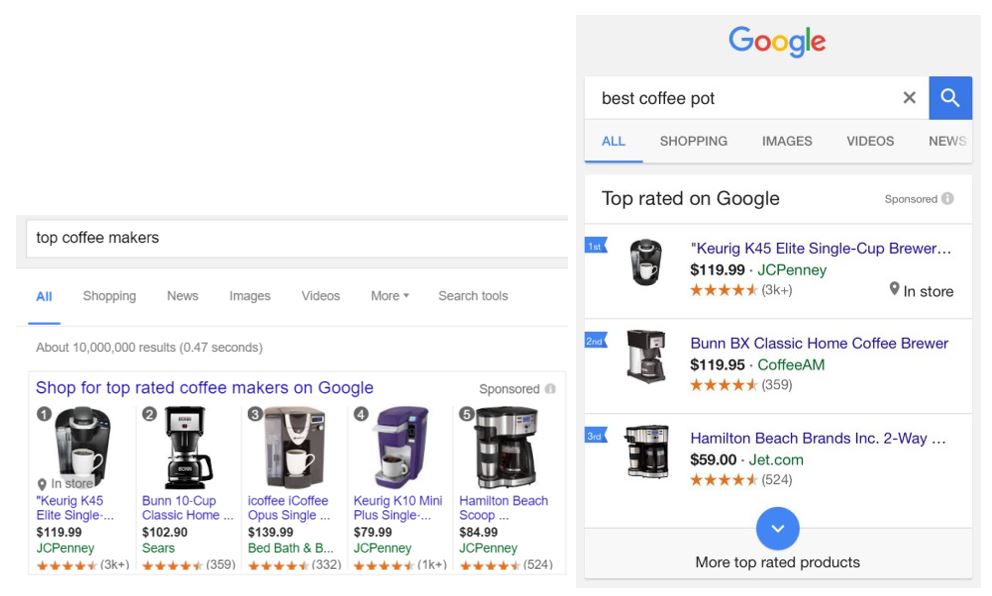Screen dimensions: 992x596
Task: Click the blue search magnifier button
Action: 950,98
